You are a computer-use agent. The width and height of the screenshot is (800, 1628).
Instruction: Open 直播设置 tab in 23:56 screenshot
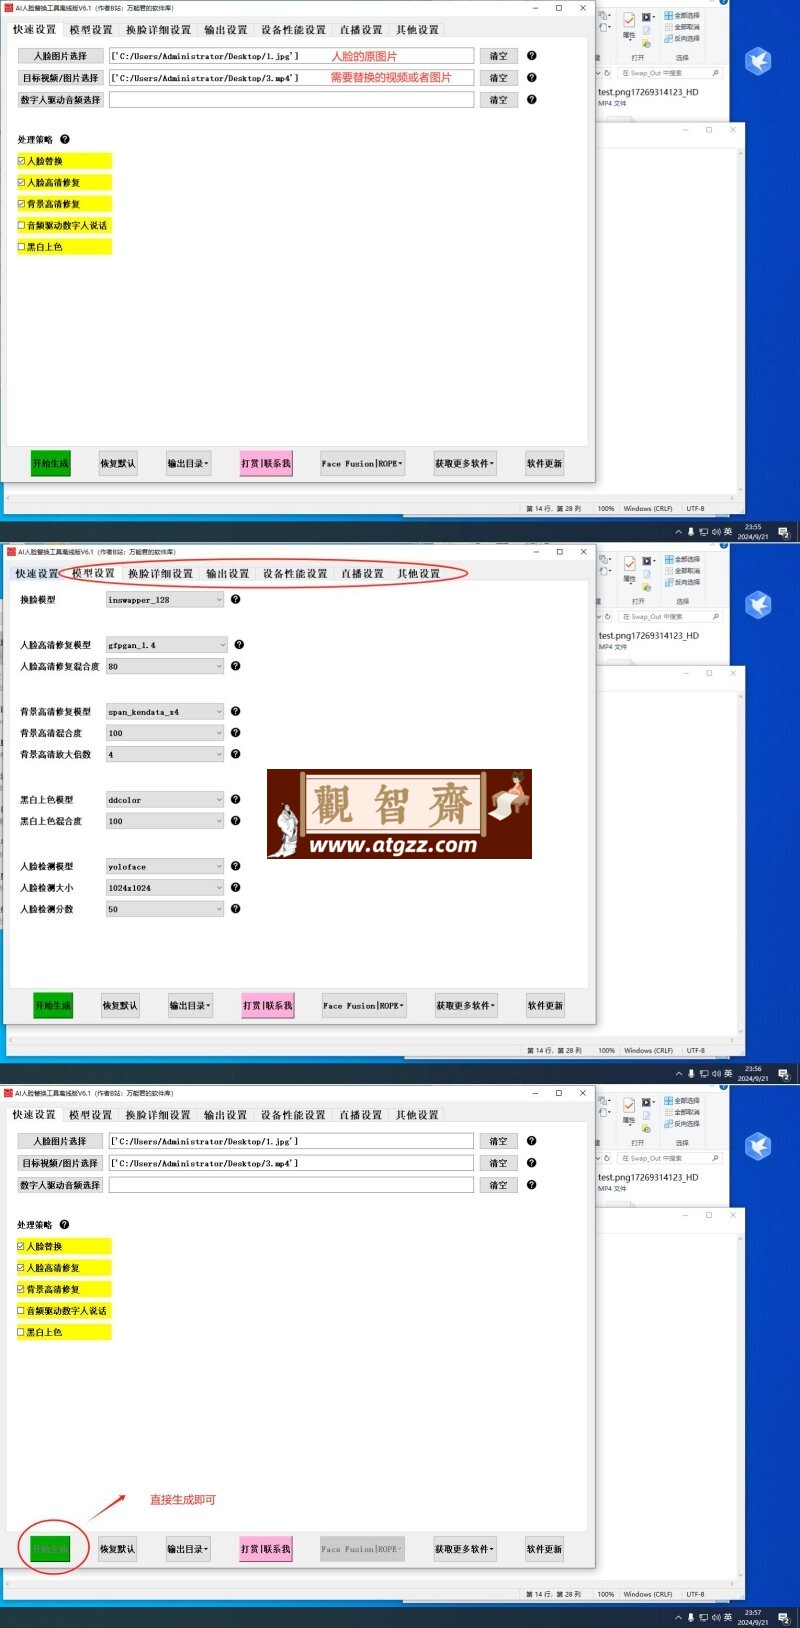(x=362, y=574)
